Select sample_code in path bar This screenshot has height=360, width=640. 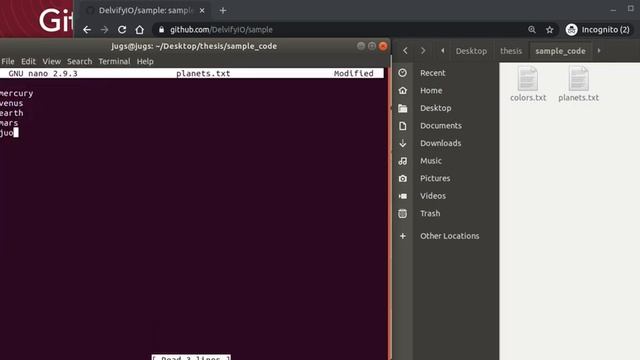560,51
